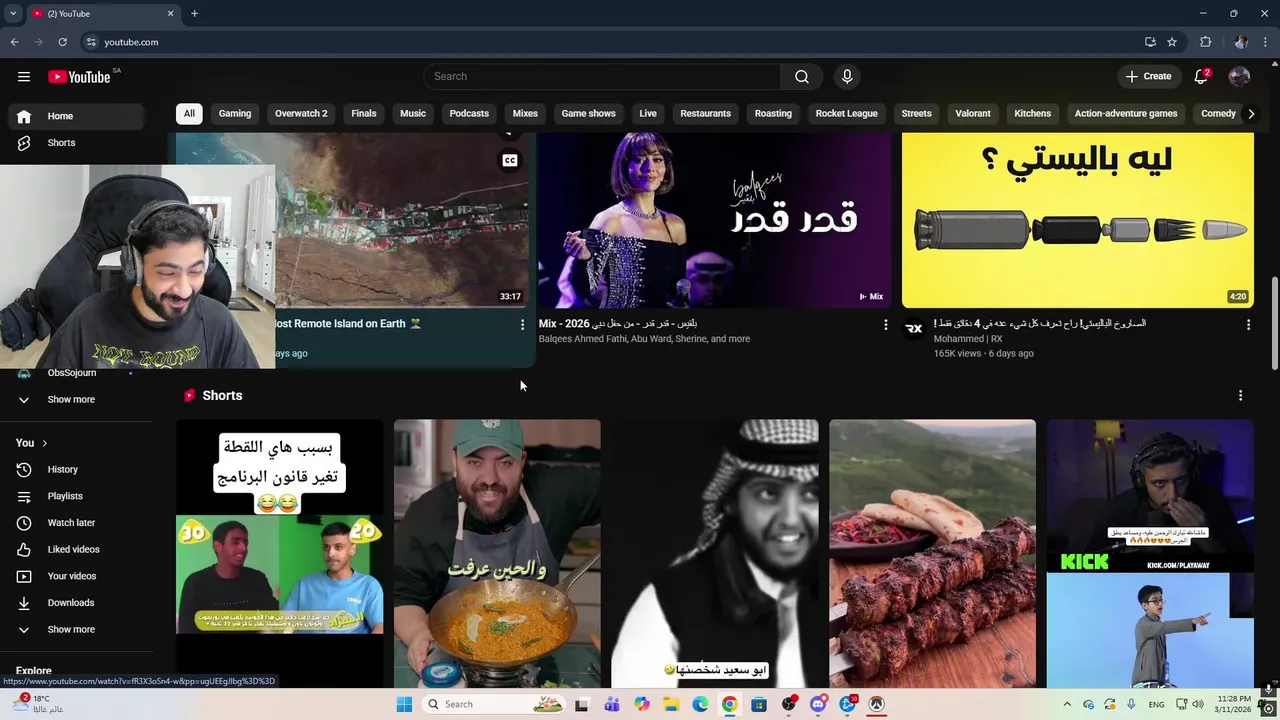Screen dimensions: 1280x720
Task: Select the Podcasts filter chip
Action: pyautogui.click(x=469, y=114)
